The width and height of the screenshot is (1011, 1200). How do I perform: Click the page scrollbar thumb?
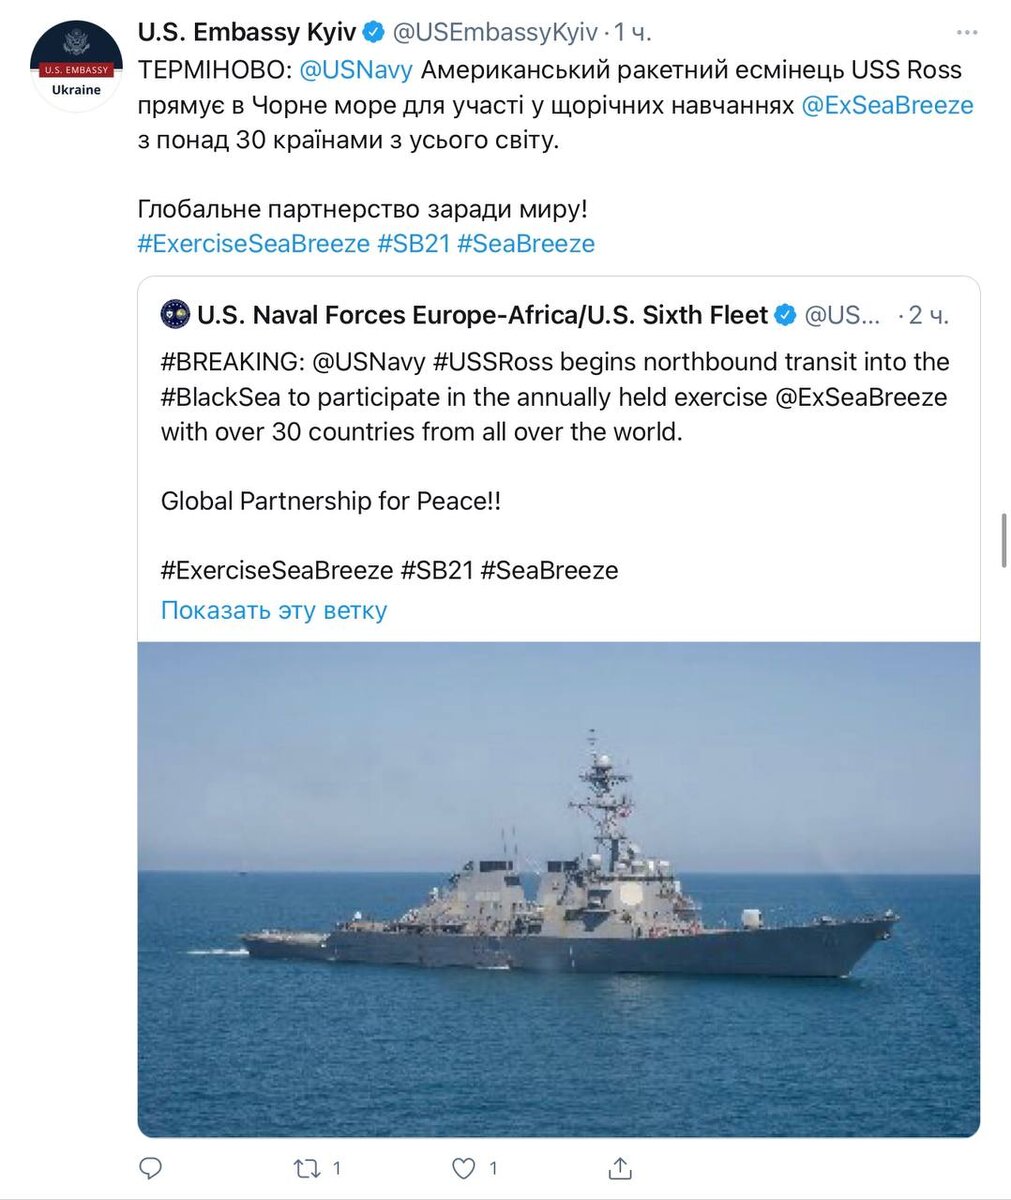(x=1004, y=541)
